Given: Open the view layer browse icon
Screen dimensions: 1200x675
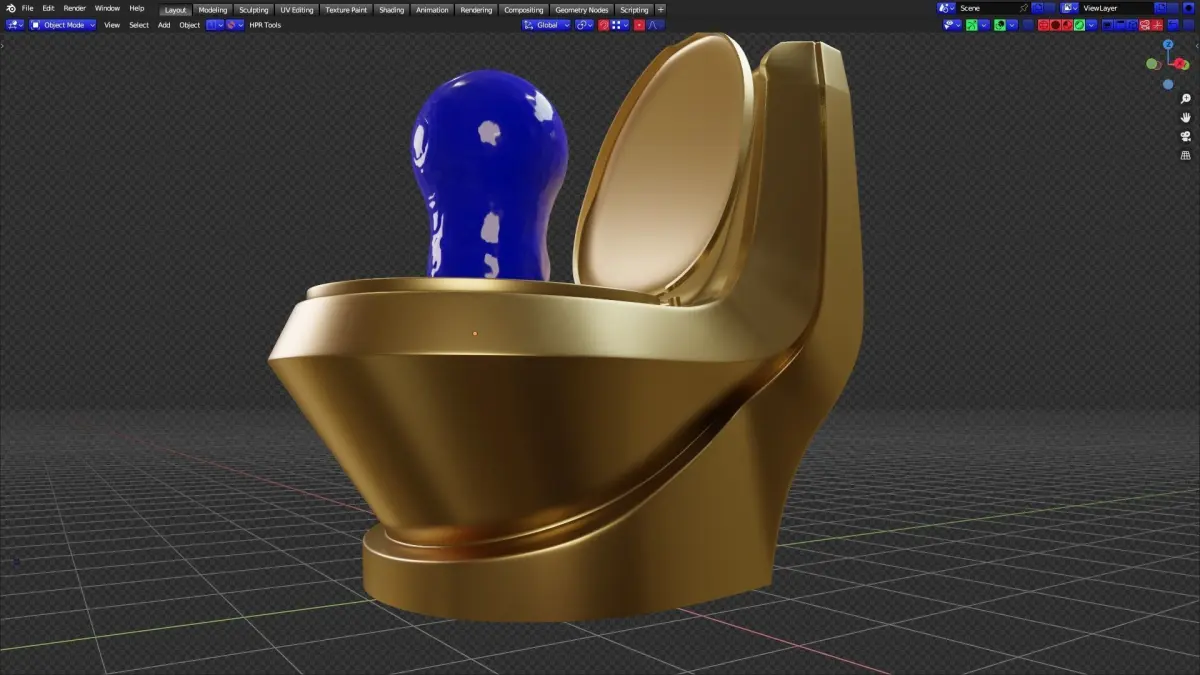Looking at the screenshot, I should [x=1069, y=8].
